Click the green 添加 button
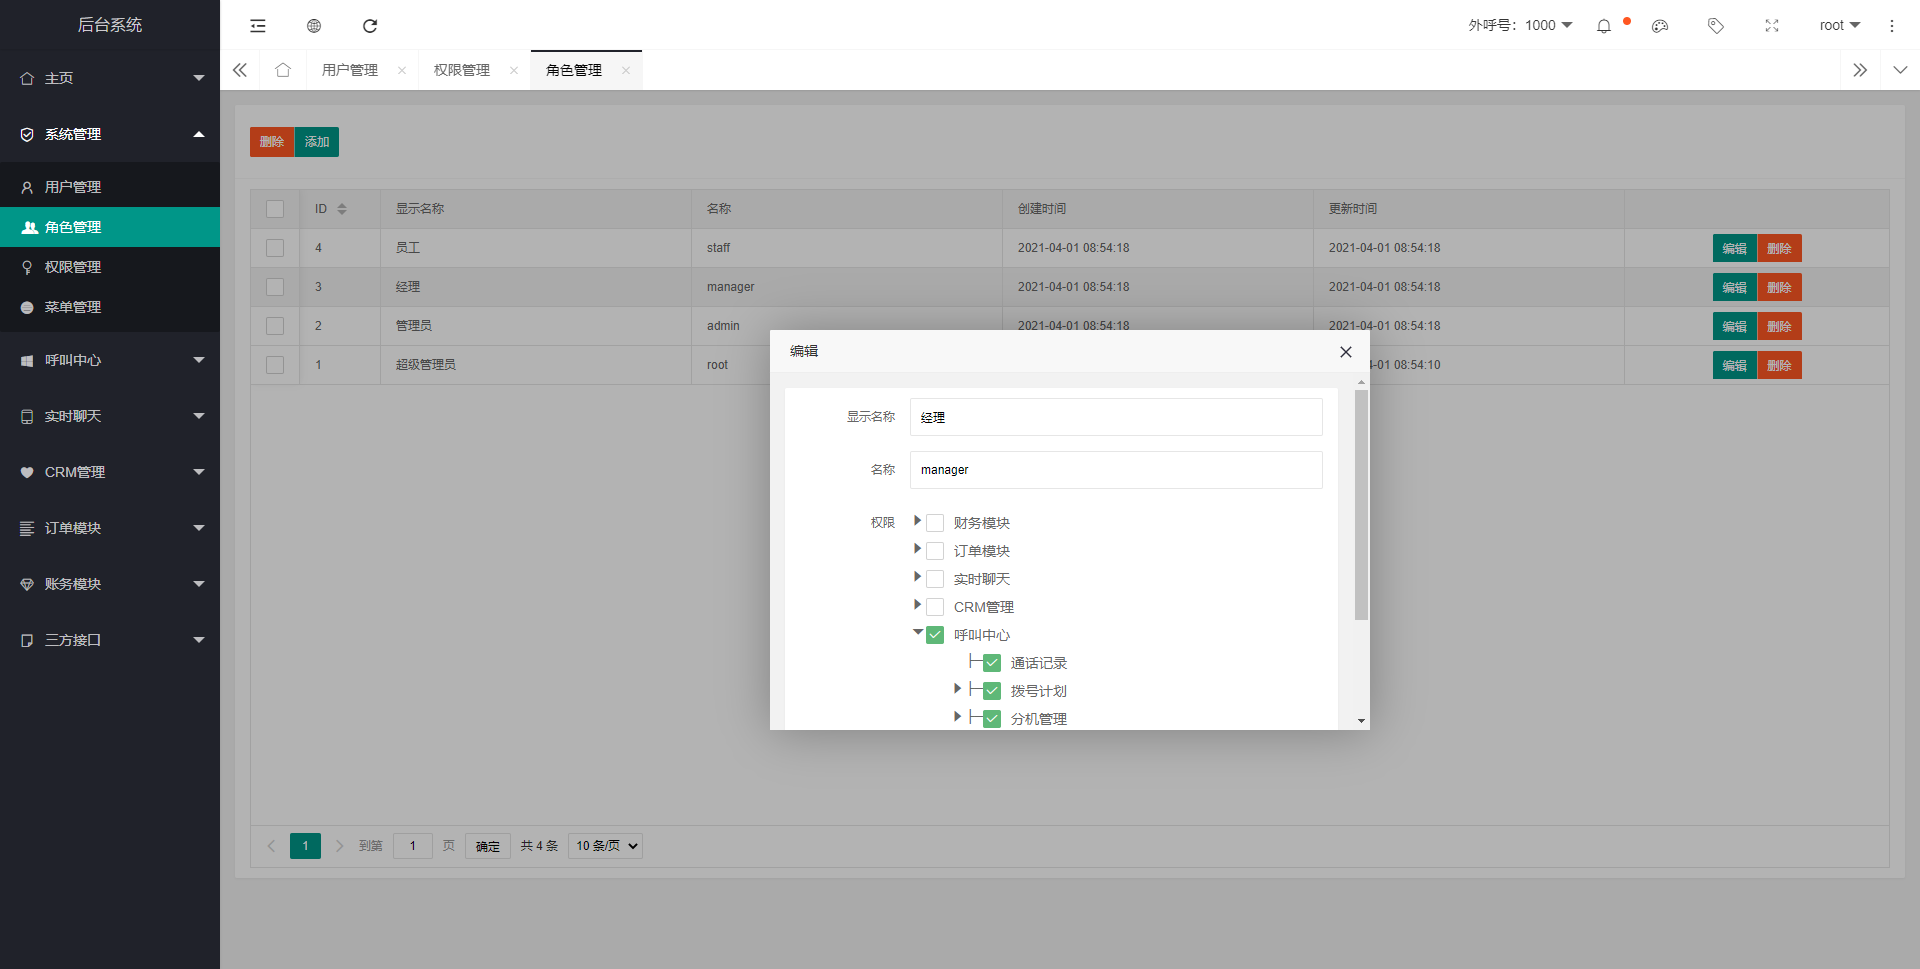 (x=317, y=142)
